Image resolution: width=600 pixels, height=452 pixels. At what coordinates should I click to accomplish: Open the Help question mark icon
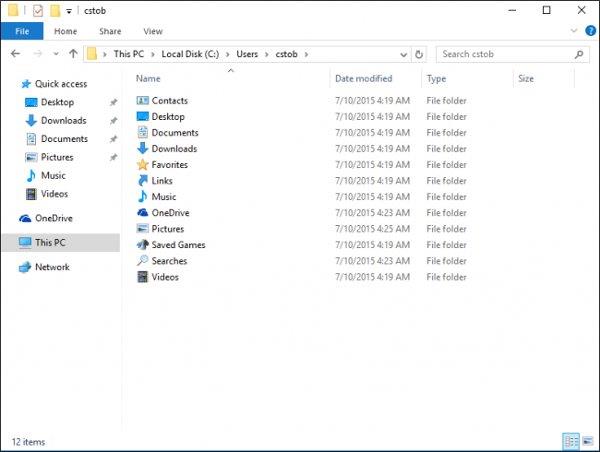pos(590,31)
